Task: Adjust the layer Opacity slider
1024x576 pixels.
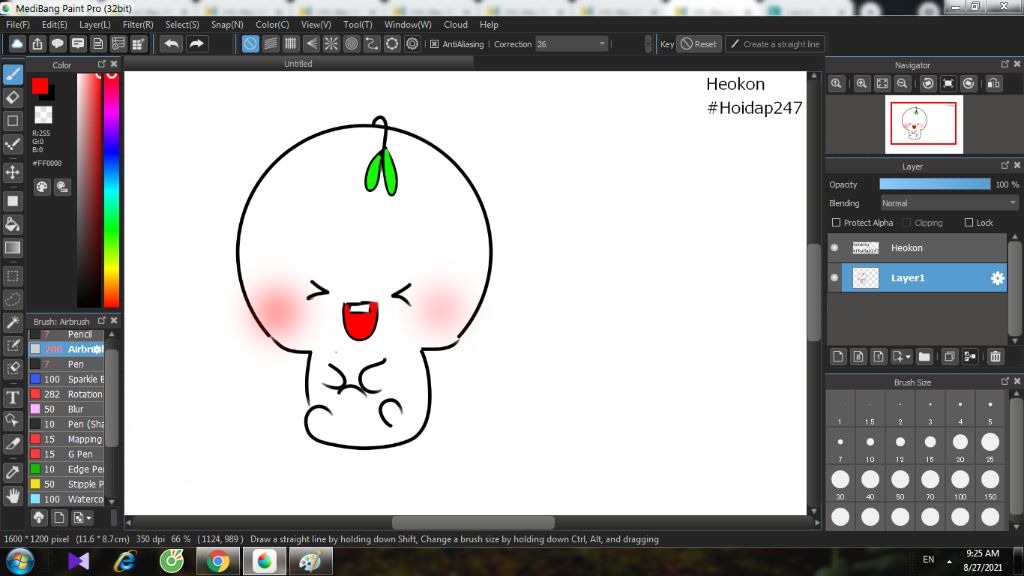Action: 935,185
